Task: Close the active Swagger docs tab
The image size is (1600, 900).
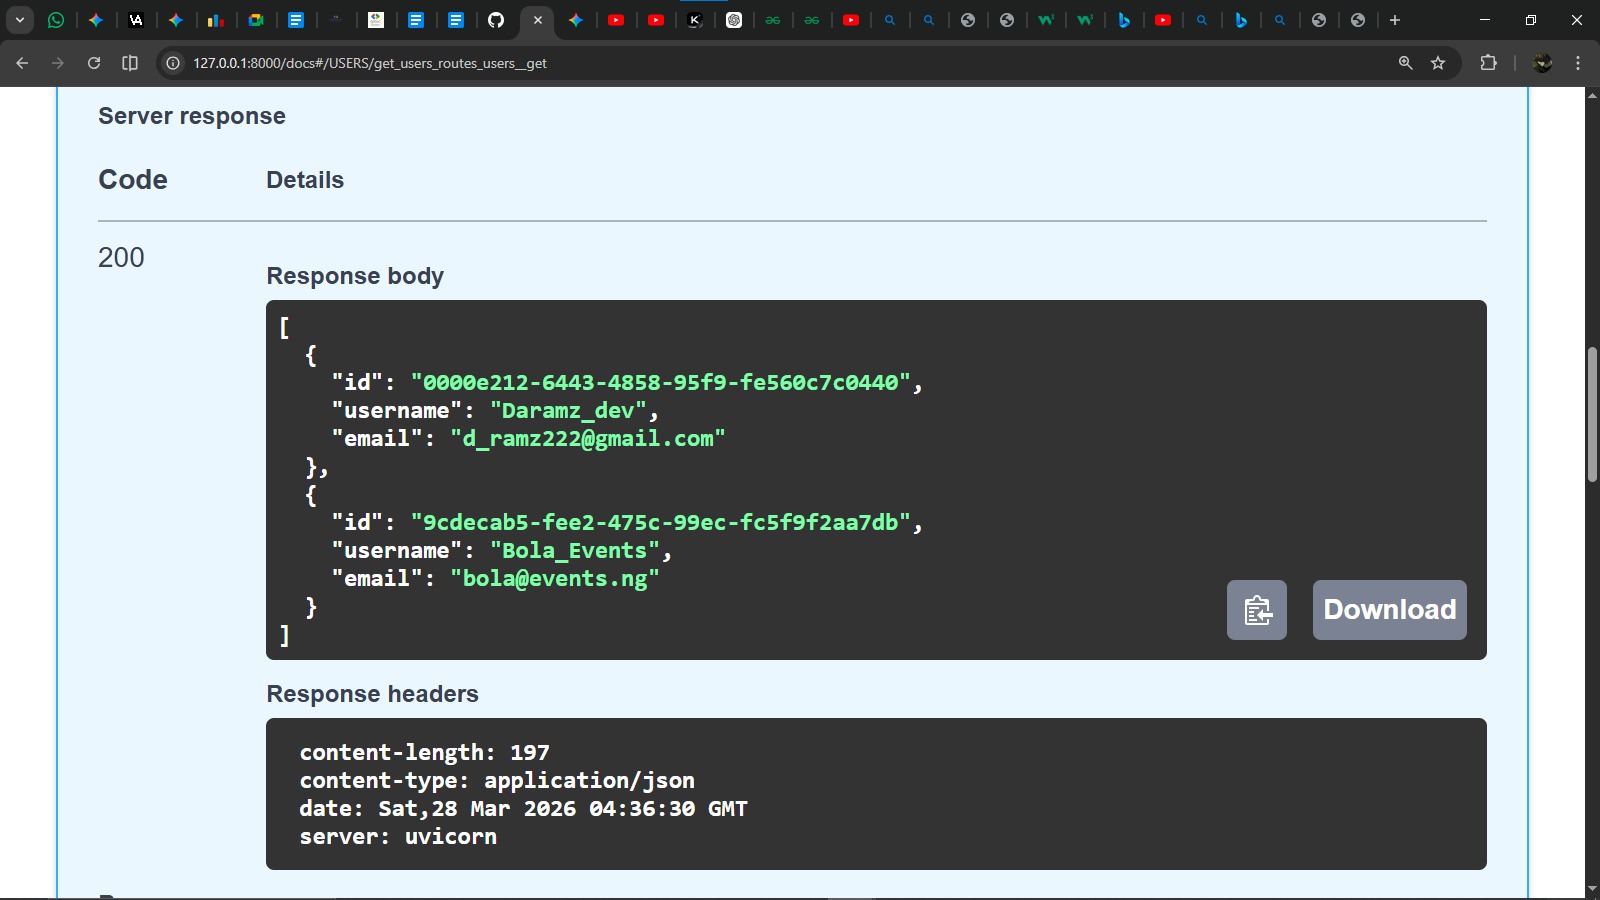Action: tap(538, 20)
